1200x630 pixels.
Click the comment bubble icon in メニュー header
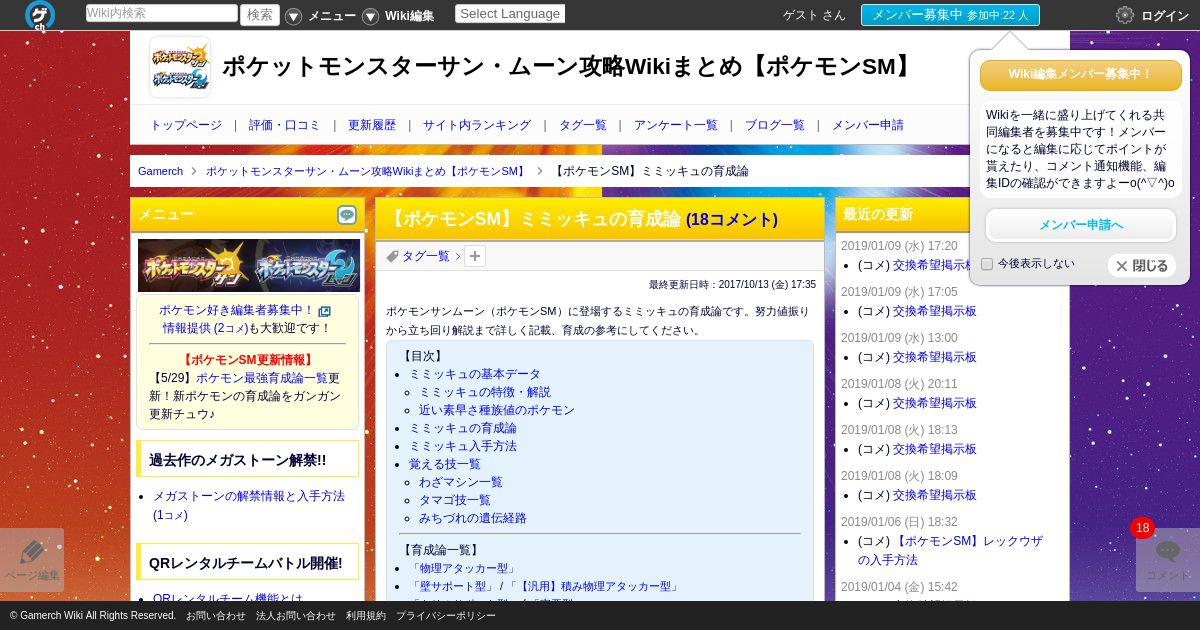347,215
